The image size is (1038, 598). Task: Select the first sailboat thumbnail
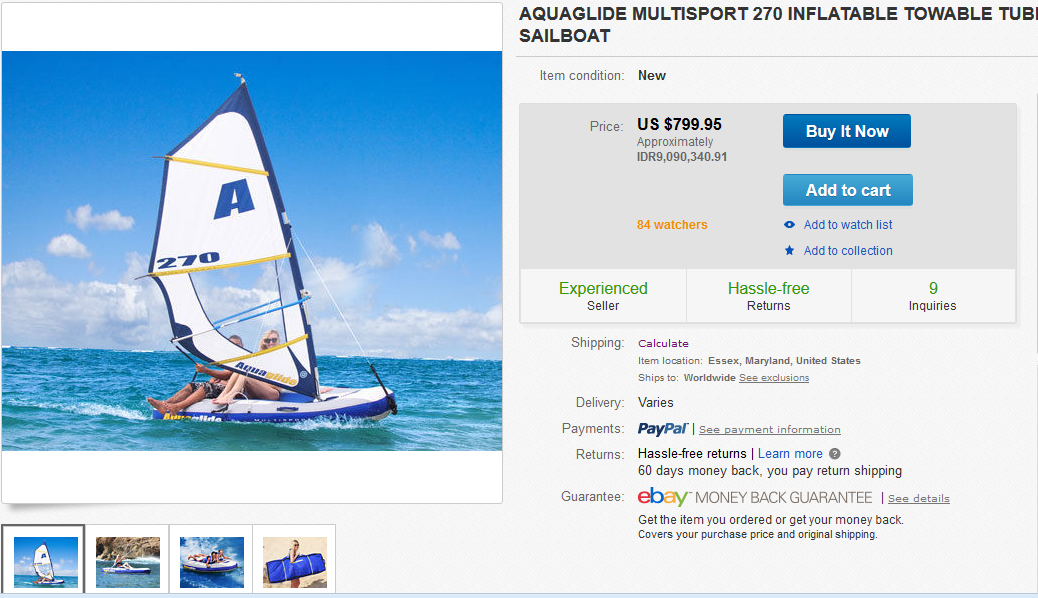[x=43, y=560]
